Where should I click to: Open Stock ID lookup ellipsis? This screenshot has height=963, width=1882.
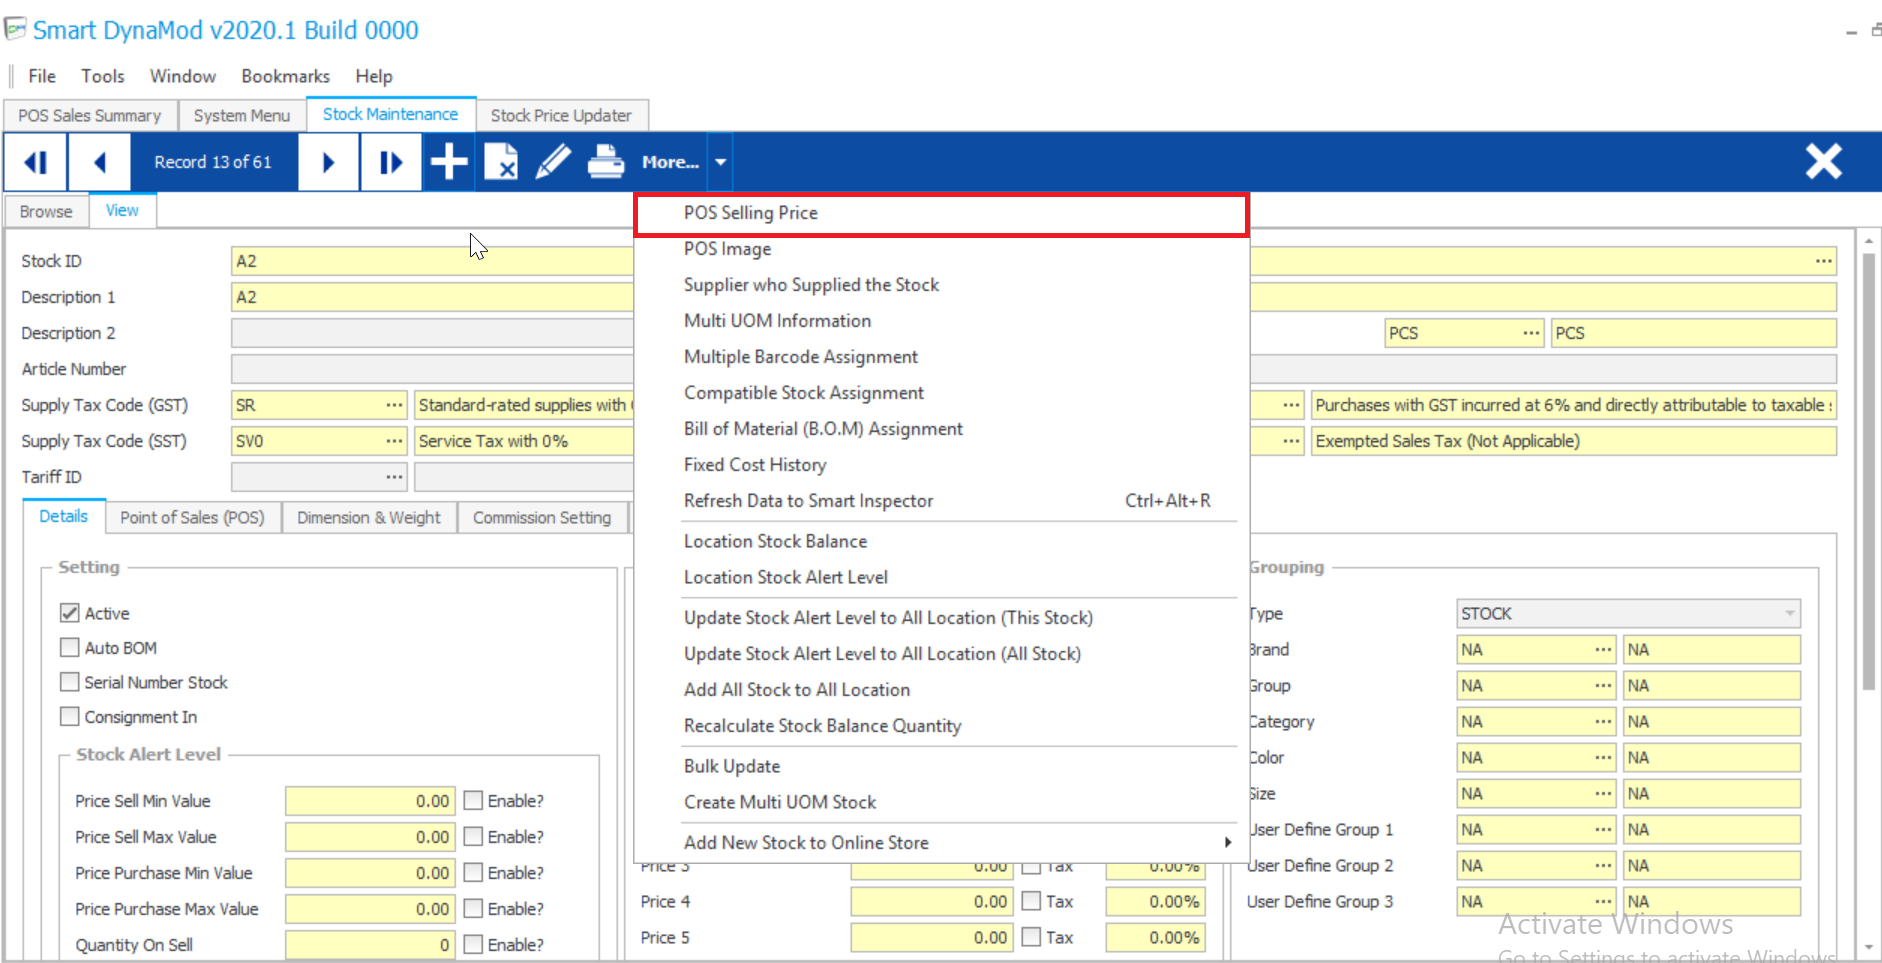point(1824,261)
